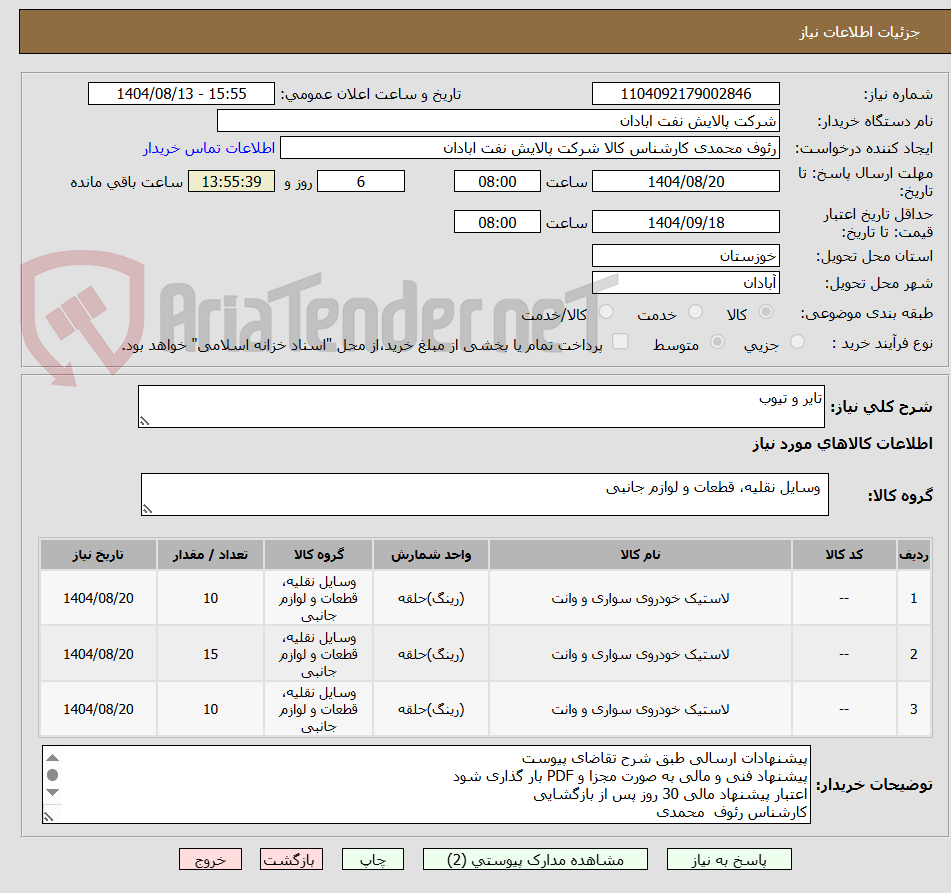Select the جزيي purchase process option

(x=797, y=340)
